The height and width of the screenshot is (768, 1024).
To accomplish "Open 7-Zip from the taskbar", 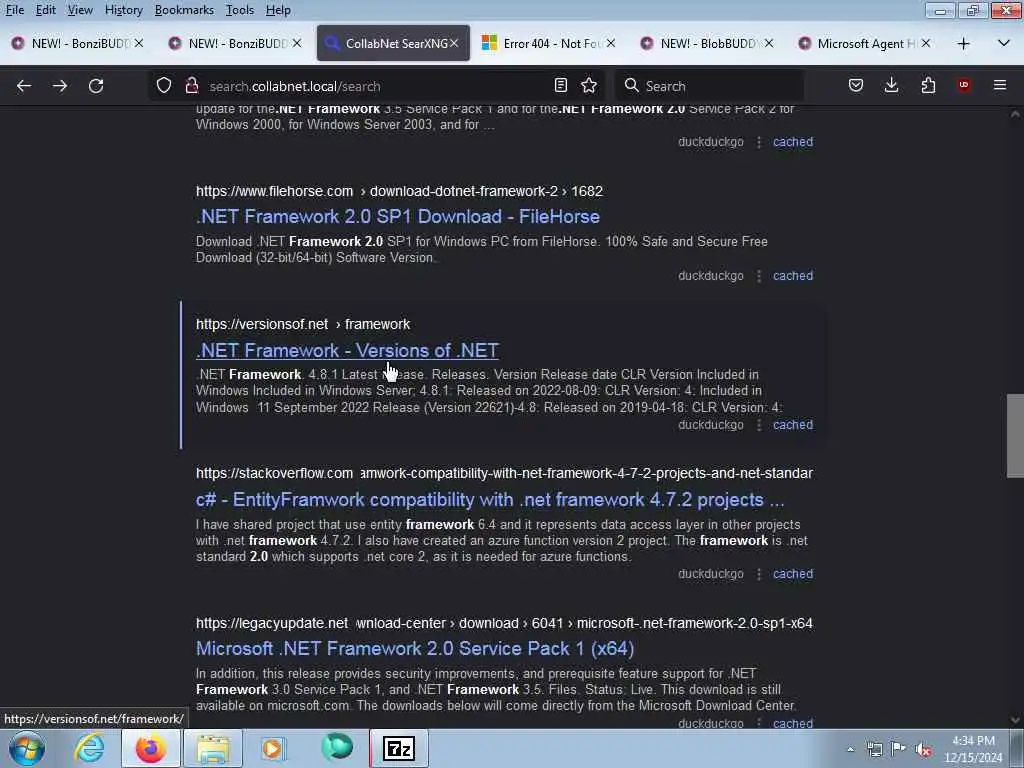I will (x=399, y=748).
